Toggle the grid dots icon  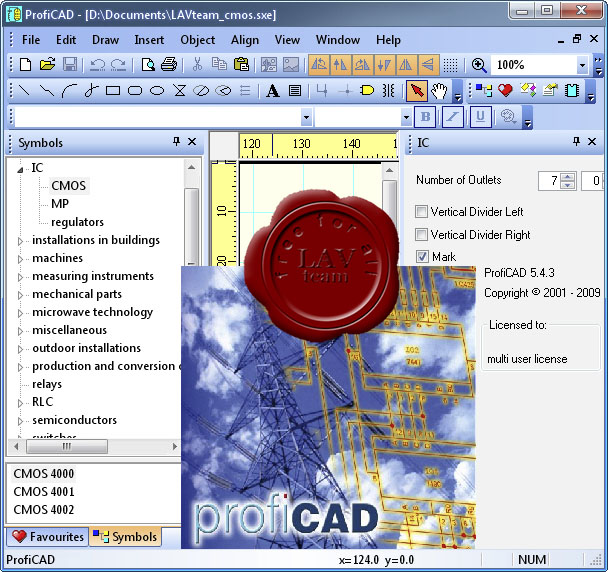pyautogui.click(x=450, y=65)
